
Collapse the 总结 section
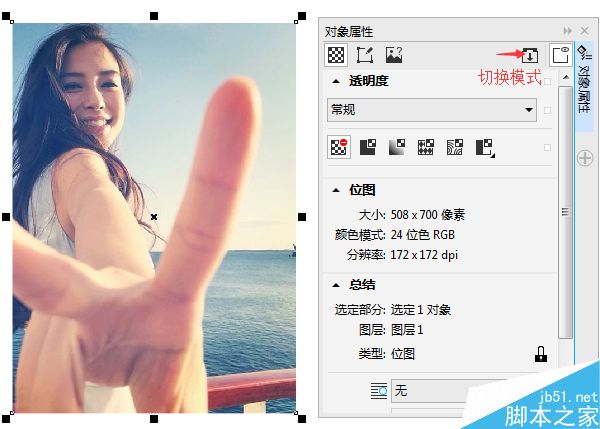(336, 285)
